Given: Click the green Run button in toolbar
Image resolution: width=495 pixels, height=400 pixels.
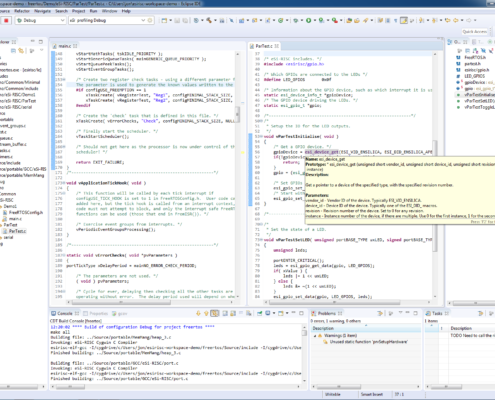Looking at the screenshot, I should (x=309, y=20).
